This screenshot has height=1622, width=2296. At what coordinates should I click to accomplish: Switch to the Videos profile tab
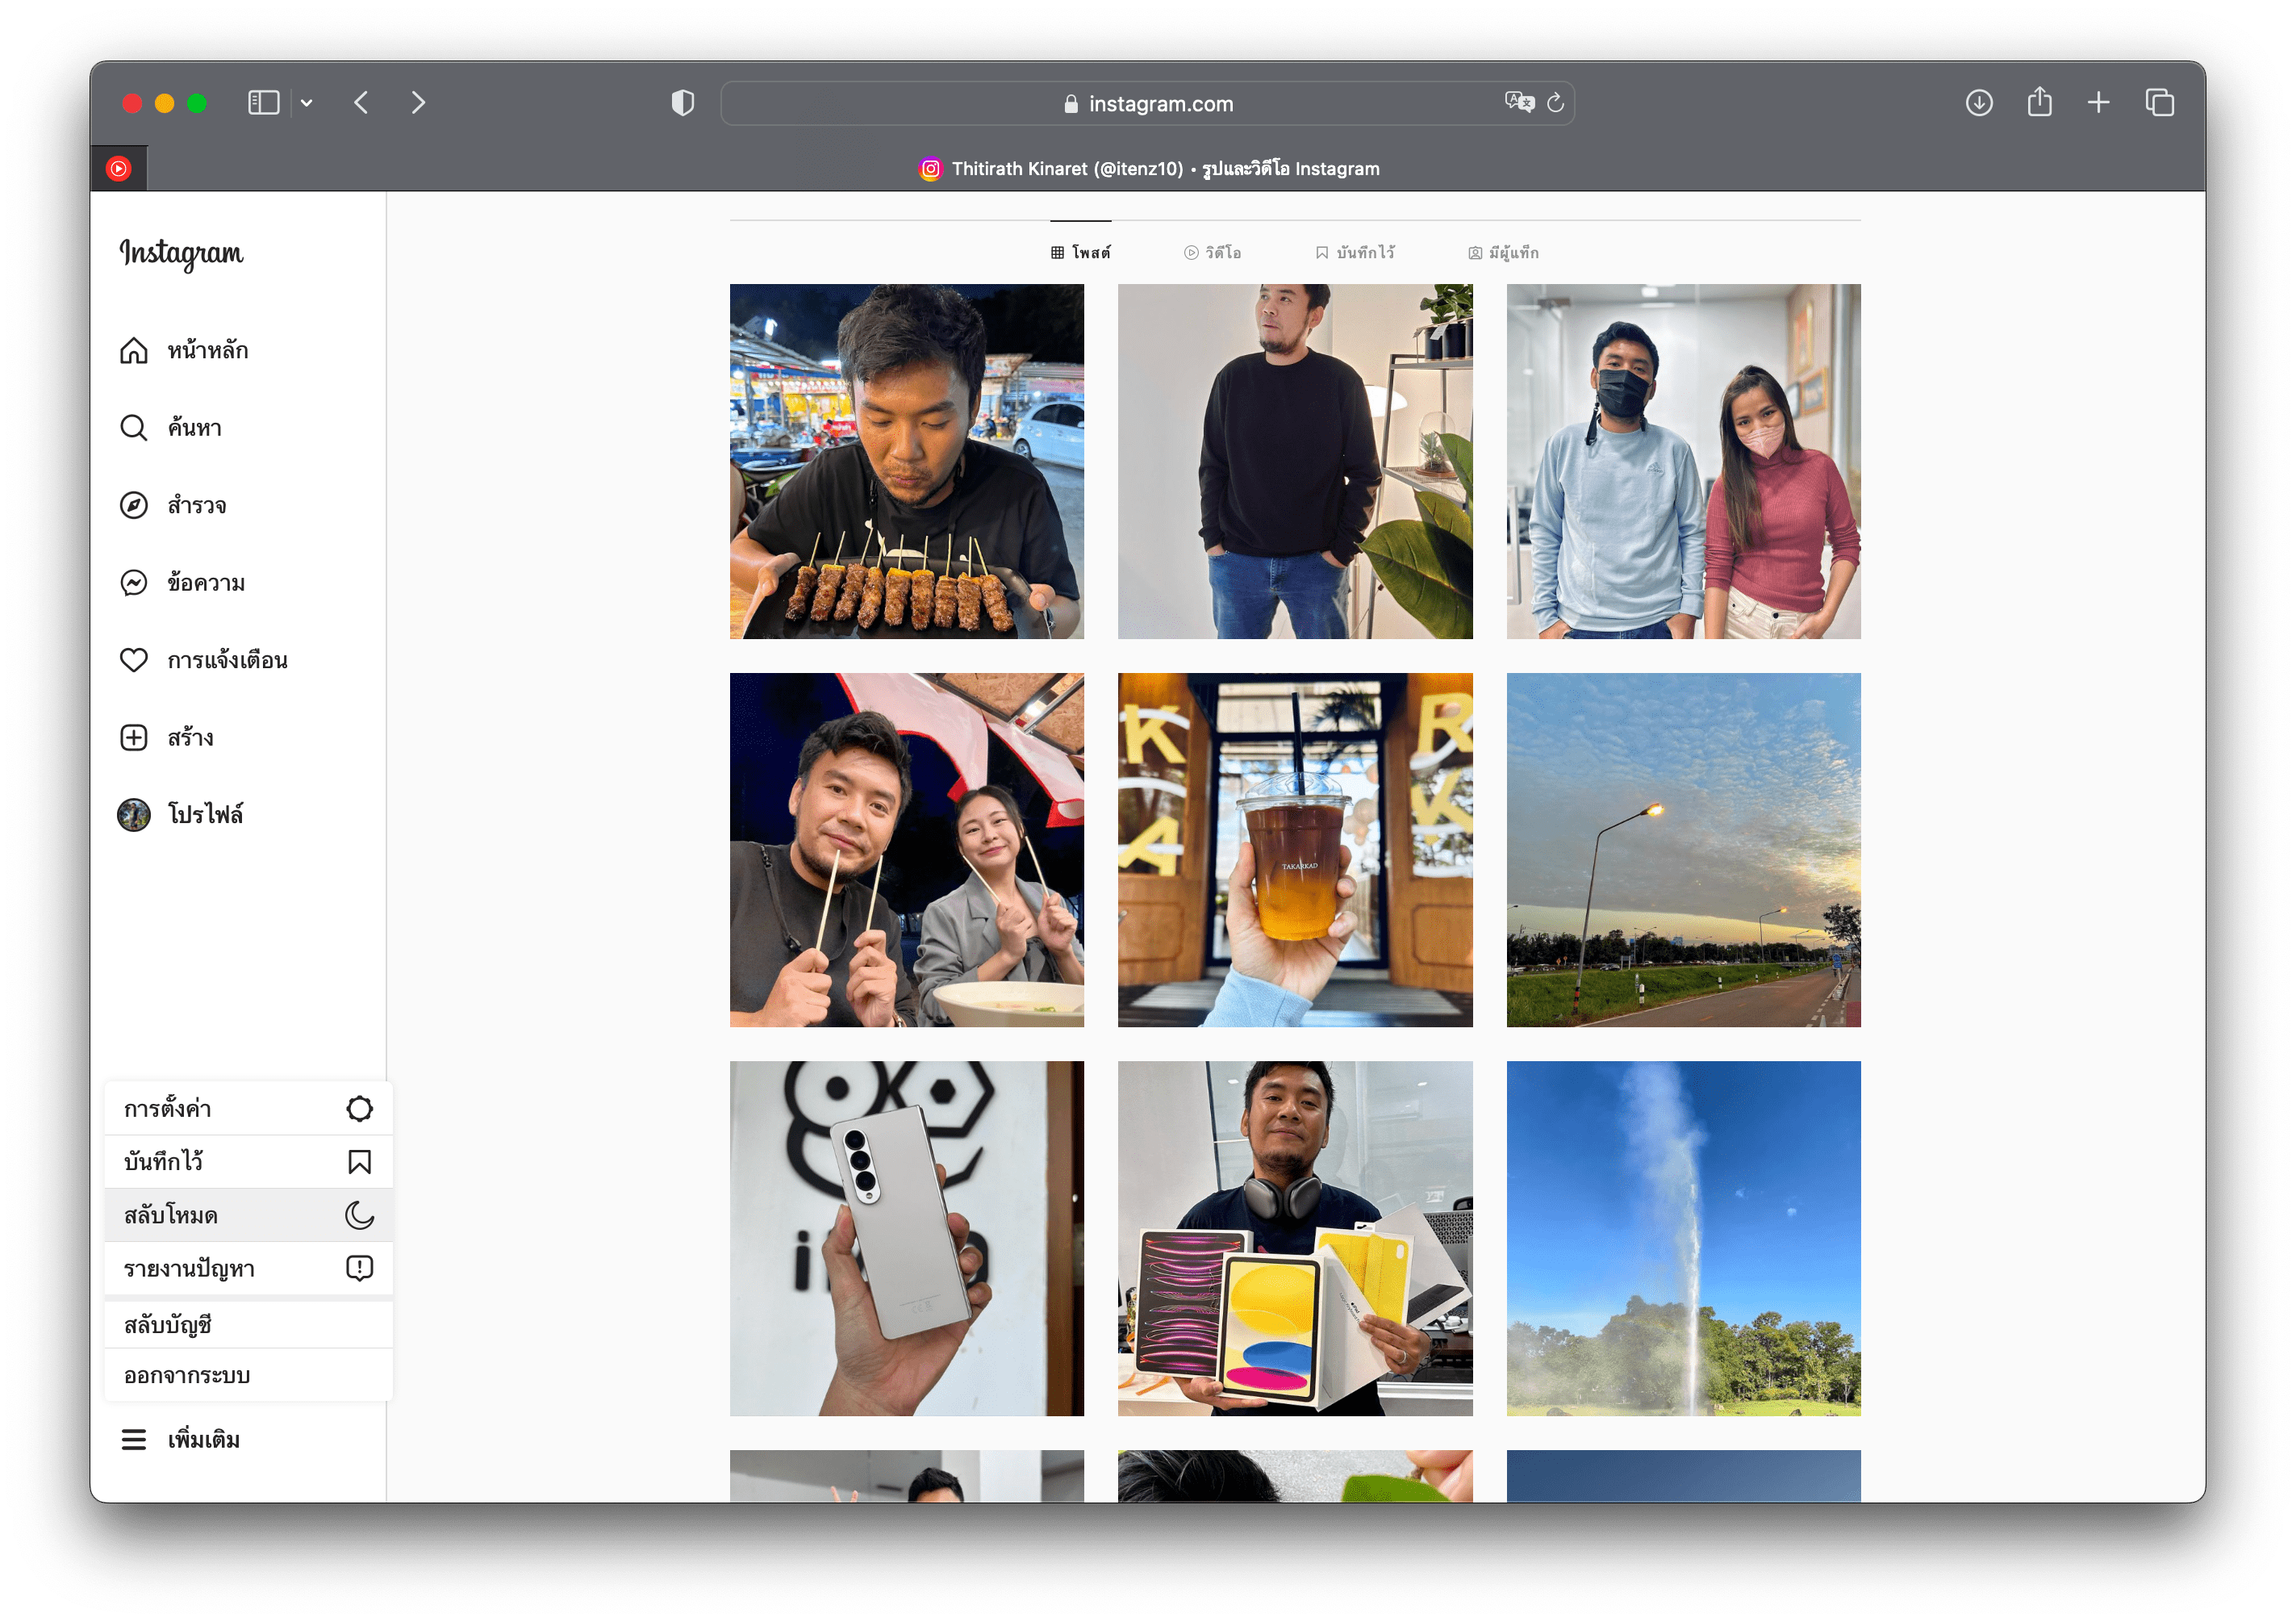click(x=1212, y=253)
